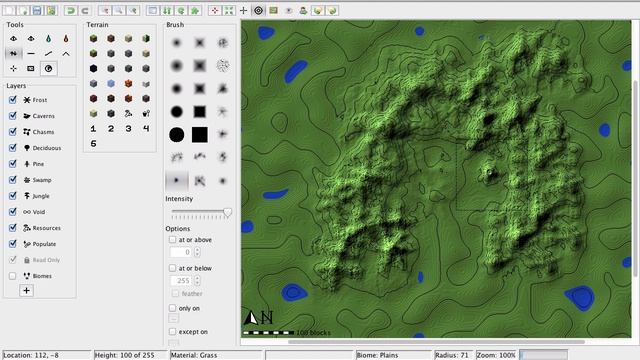Viewport: 640px width, 360px height.
Task: Uncheck the Pine layer checkbox
Action: tap(13, 164)
